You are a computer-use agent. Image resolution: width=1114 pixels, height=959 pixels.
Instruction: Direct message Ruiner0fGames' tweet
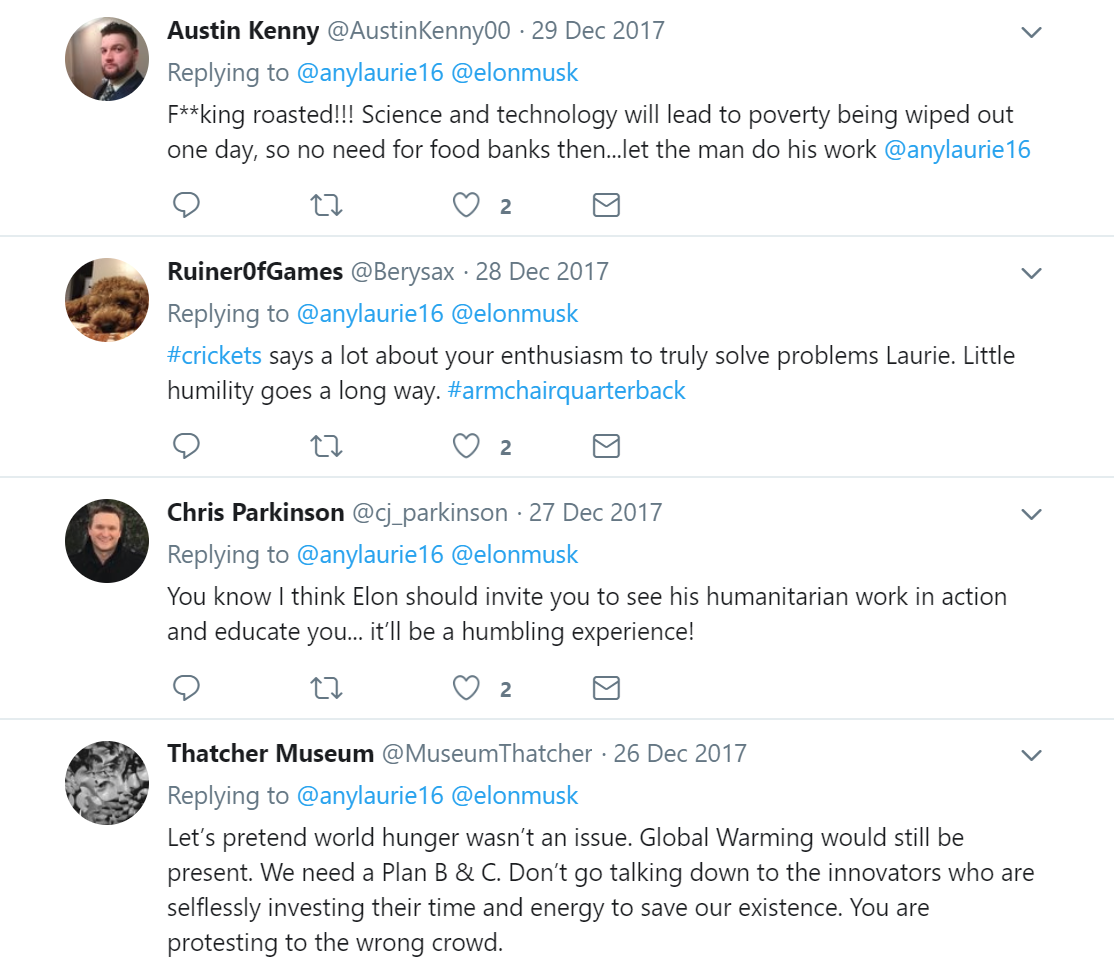coord(606,446)
